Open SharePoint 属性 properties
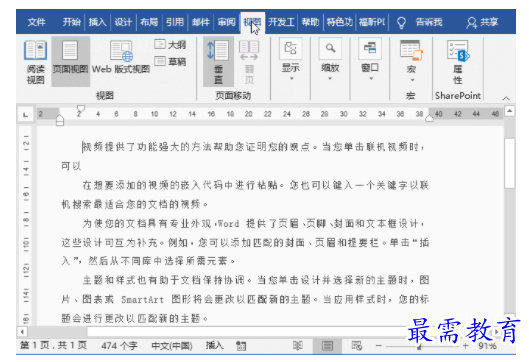Screen dimensions: 529x362 [457, 62]
